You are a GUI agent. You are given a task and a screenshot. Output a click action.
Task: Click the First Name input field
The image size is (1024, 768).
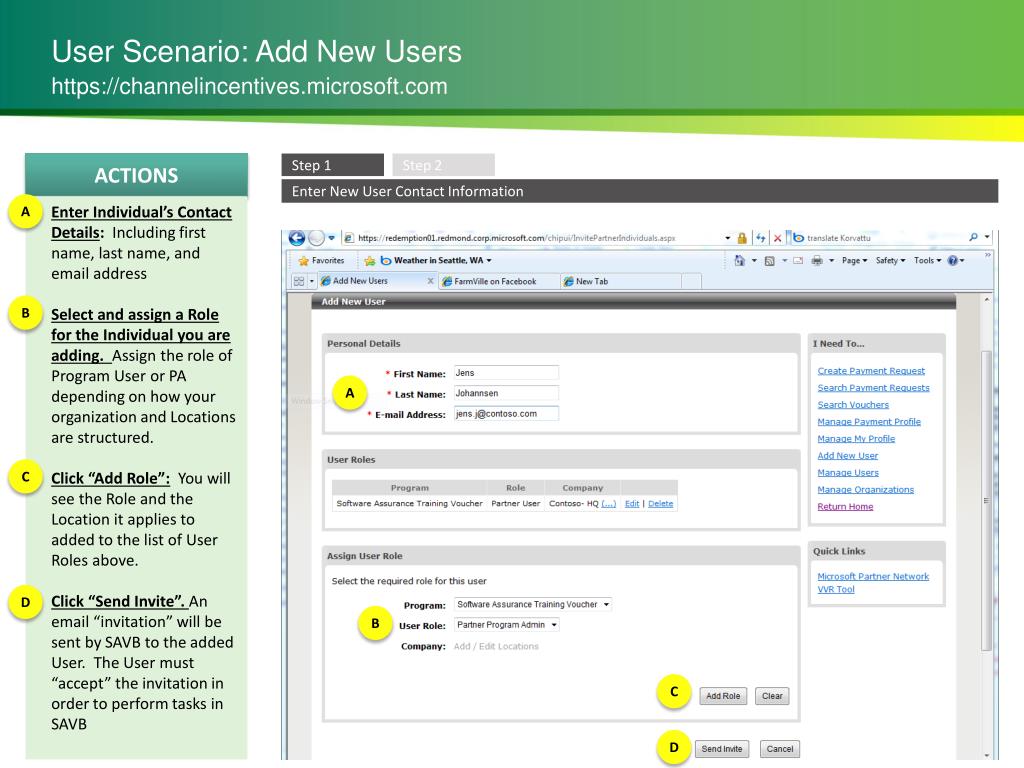(x=505, y=373)
